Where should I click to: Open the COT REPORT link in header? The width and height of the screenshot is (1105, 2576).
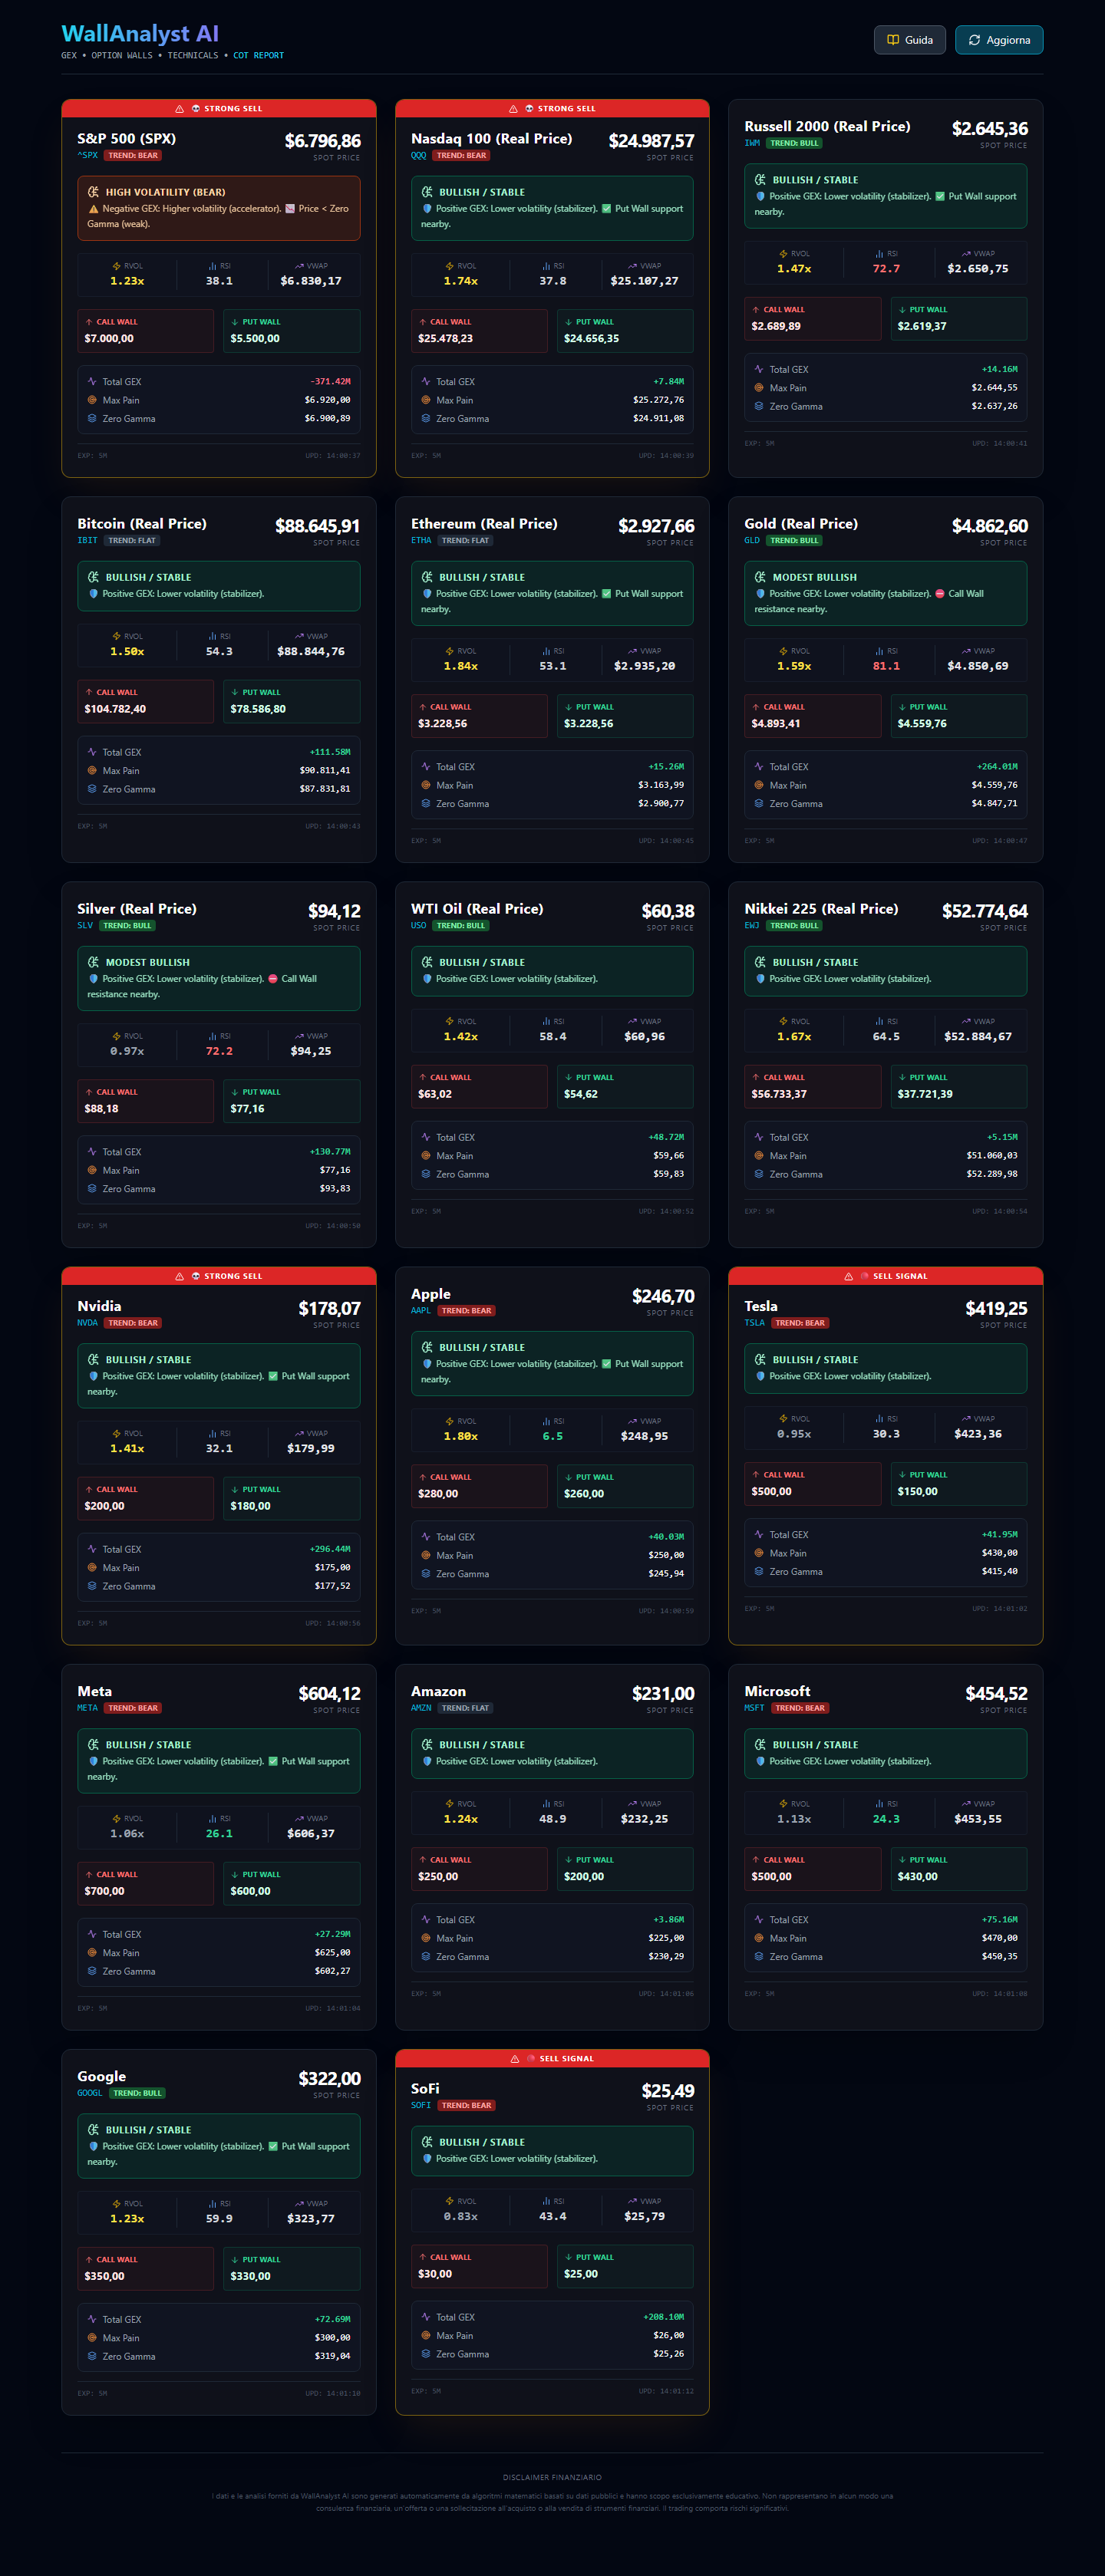258,56
